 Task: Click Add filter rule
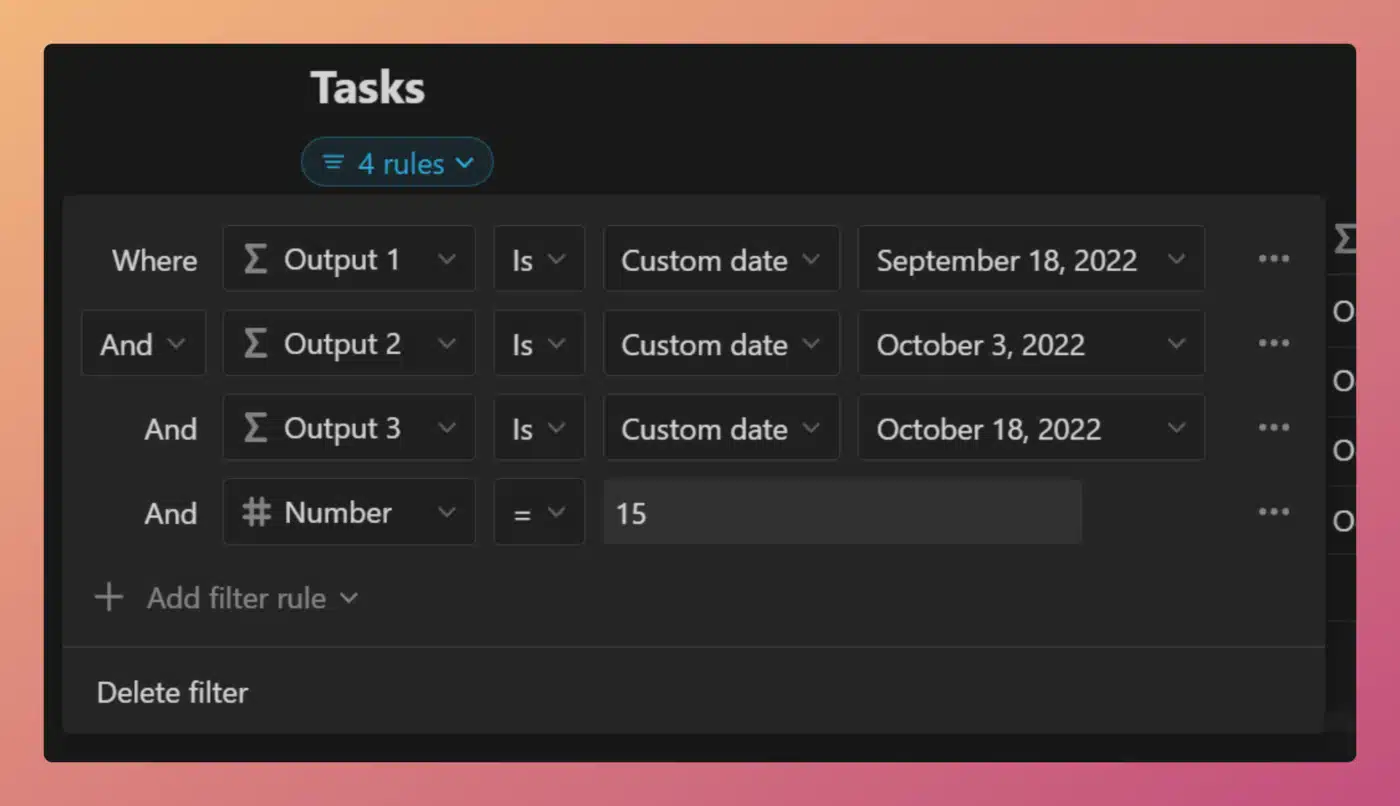click(x=236, y=598)
